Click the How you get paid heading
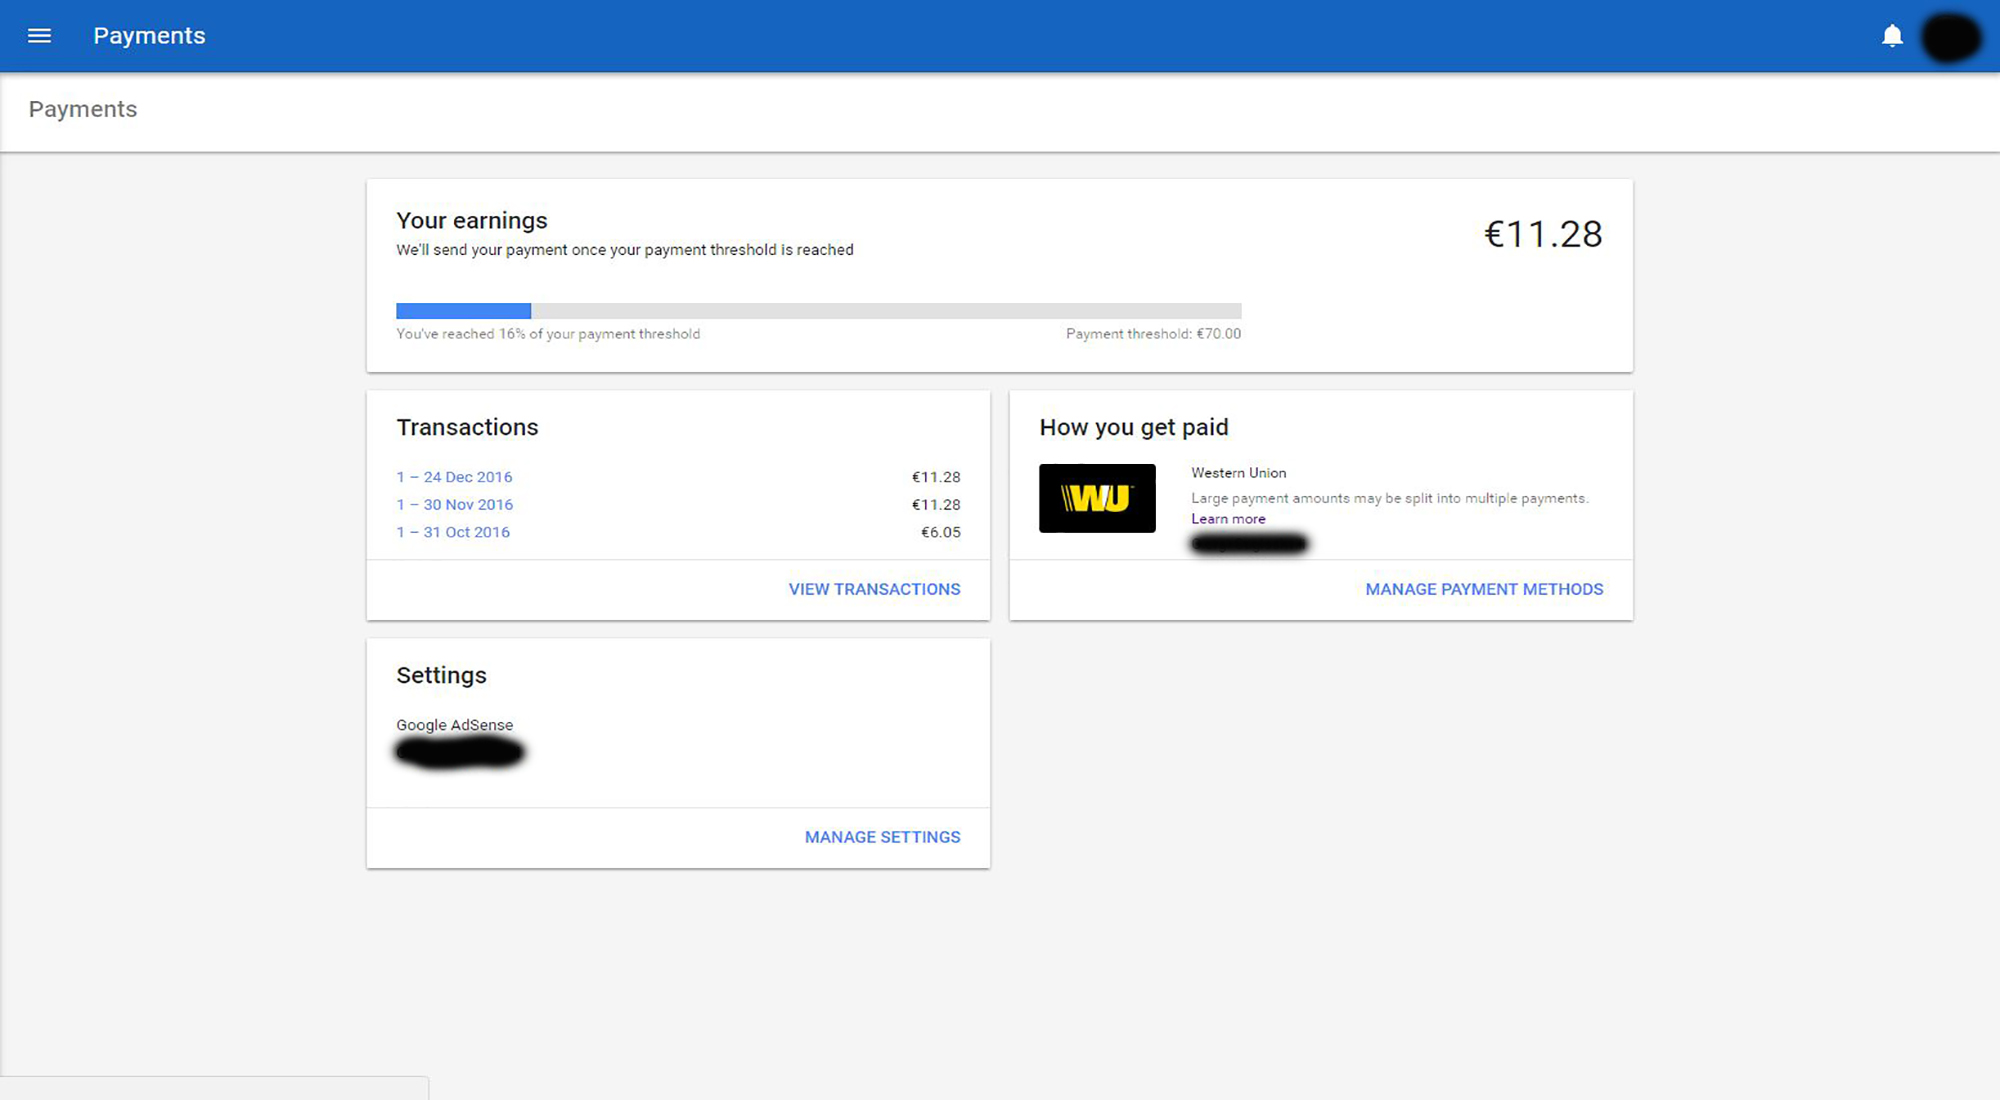This screenshot has width=2000, height=1100. coord(1134,427)
